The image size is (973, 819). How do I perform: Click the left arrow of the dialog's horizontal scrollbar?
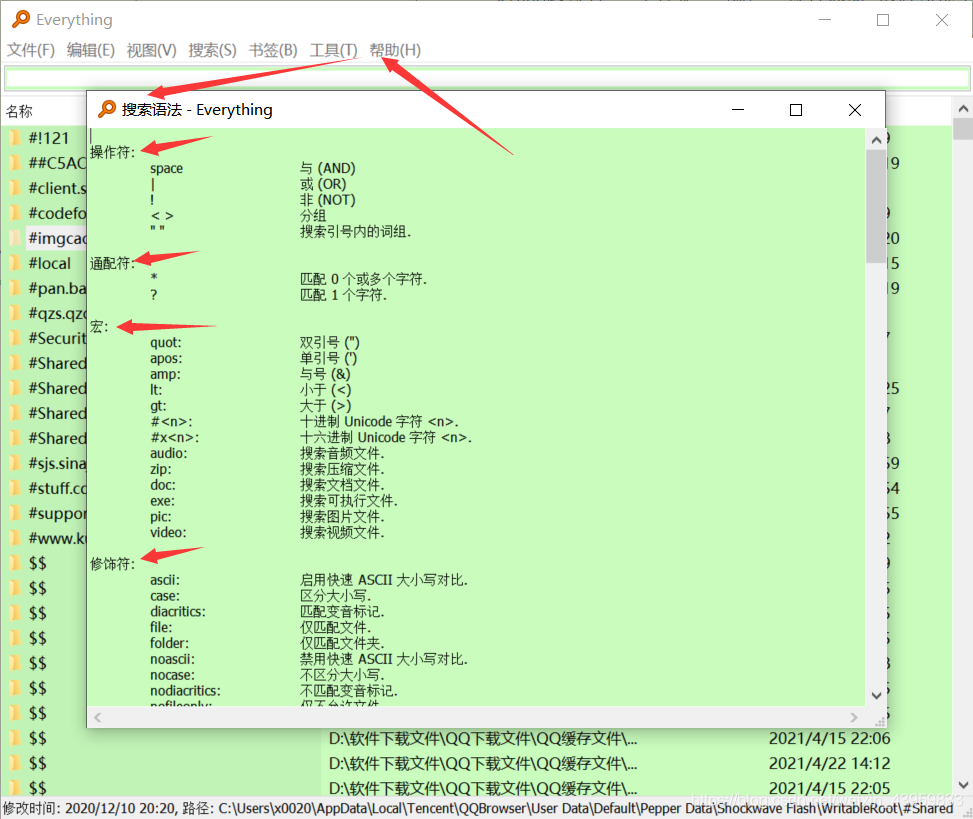pyautogui.click(x=97, y=717)
